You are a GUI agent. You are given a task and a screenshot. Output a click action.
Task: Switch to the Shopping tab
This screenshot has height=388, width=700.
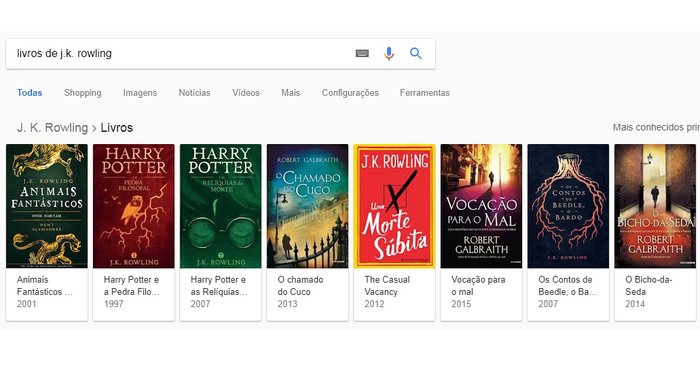pyautogui.click(x=83, y=93)
